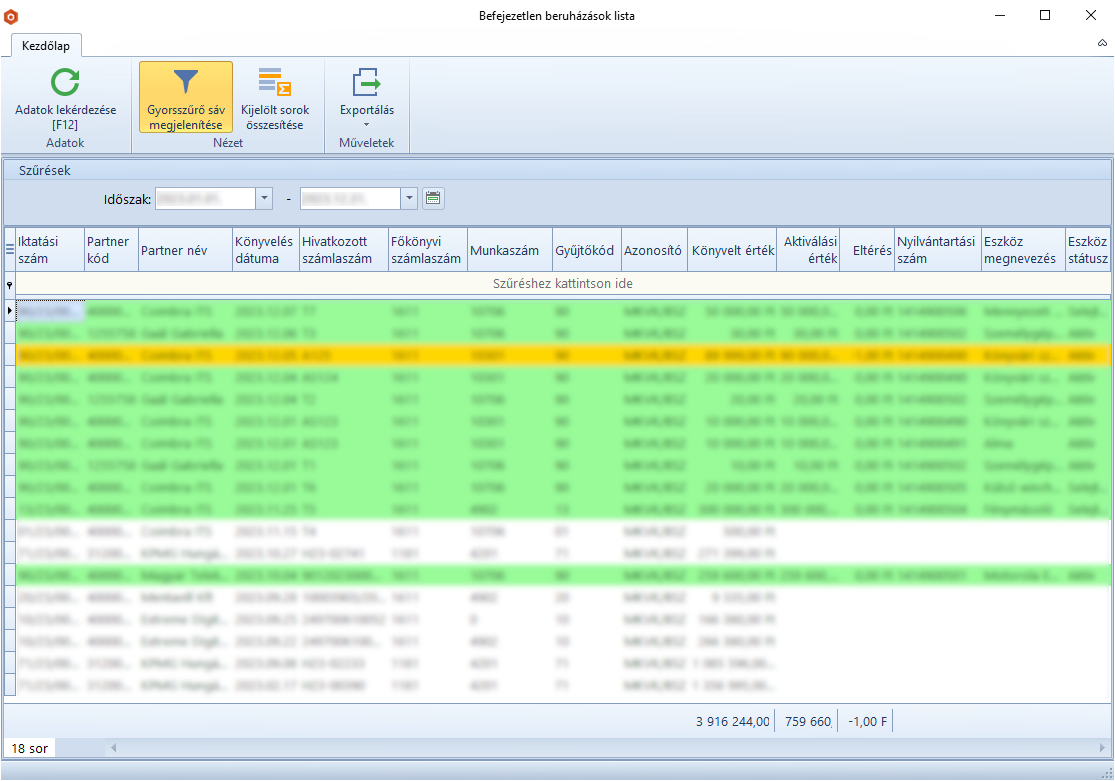Screen dimensions: 1115x781
Task: Open the calendar period picker icon
Action: [433, 198]
